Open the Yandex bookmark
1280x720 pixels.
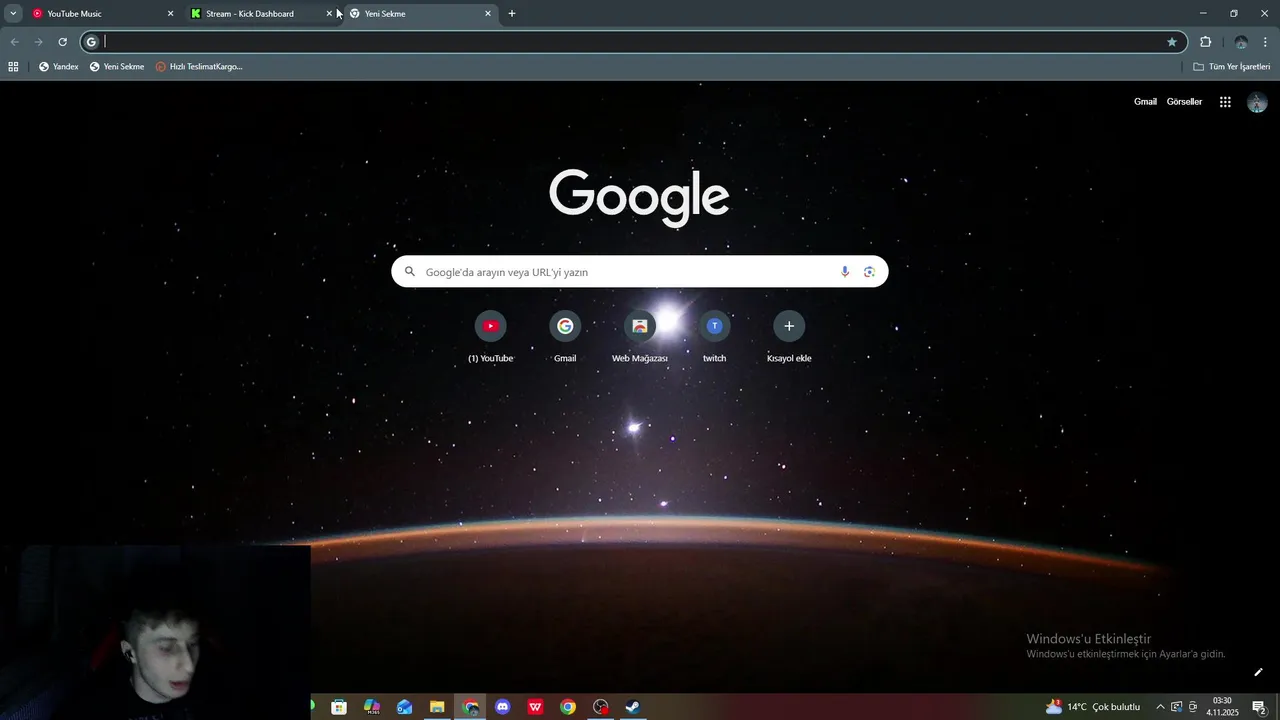tap(58, 67)
